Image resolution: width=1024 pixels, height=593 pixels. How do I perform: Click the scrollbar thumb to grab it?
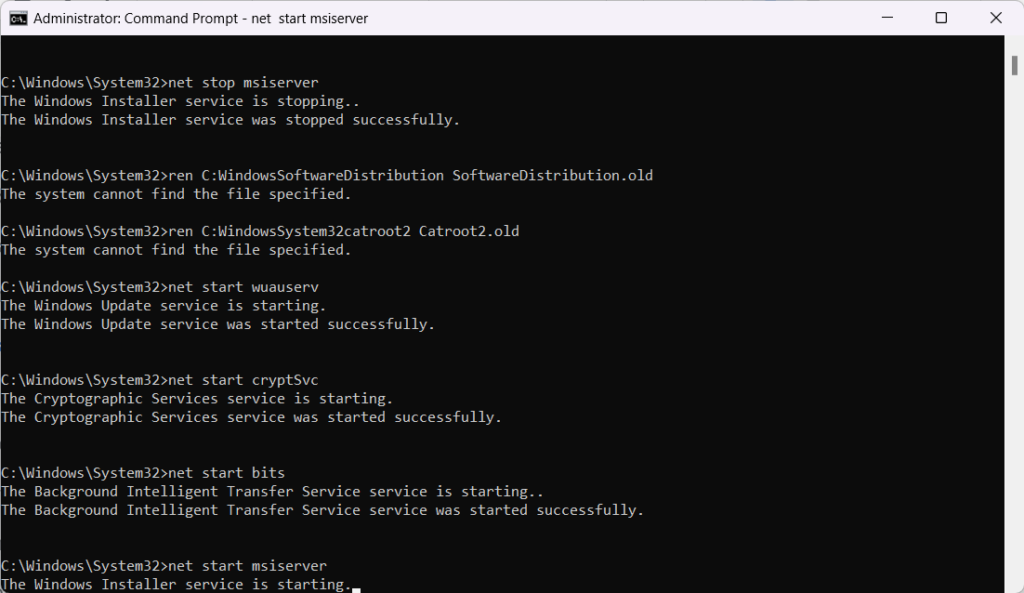coord(1013,65)
